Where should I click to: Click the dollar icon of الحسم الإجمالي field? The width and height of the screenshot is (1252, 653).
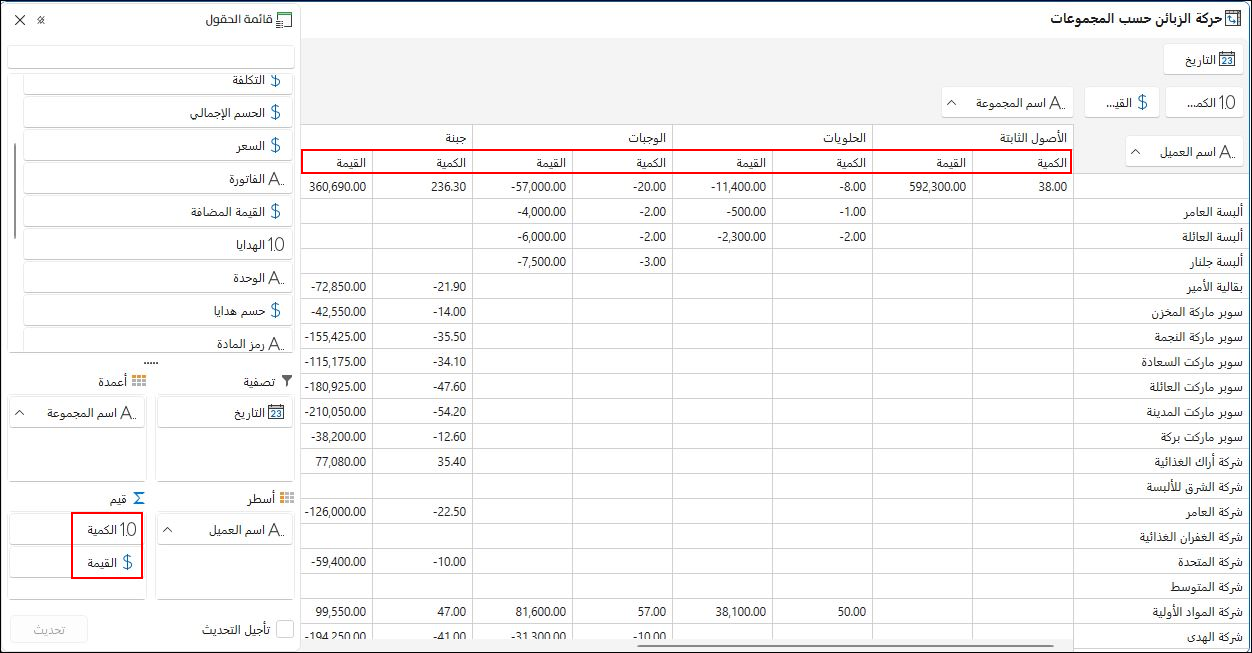click(276, 113)
